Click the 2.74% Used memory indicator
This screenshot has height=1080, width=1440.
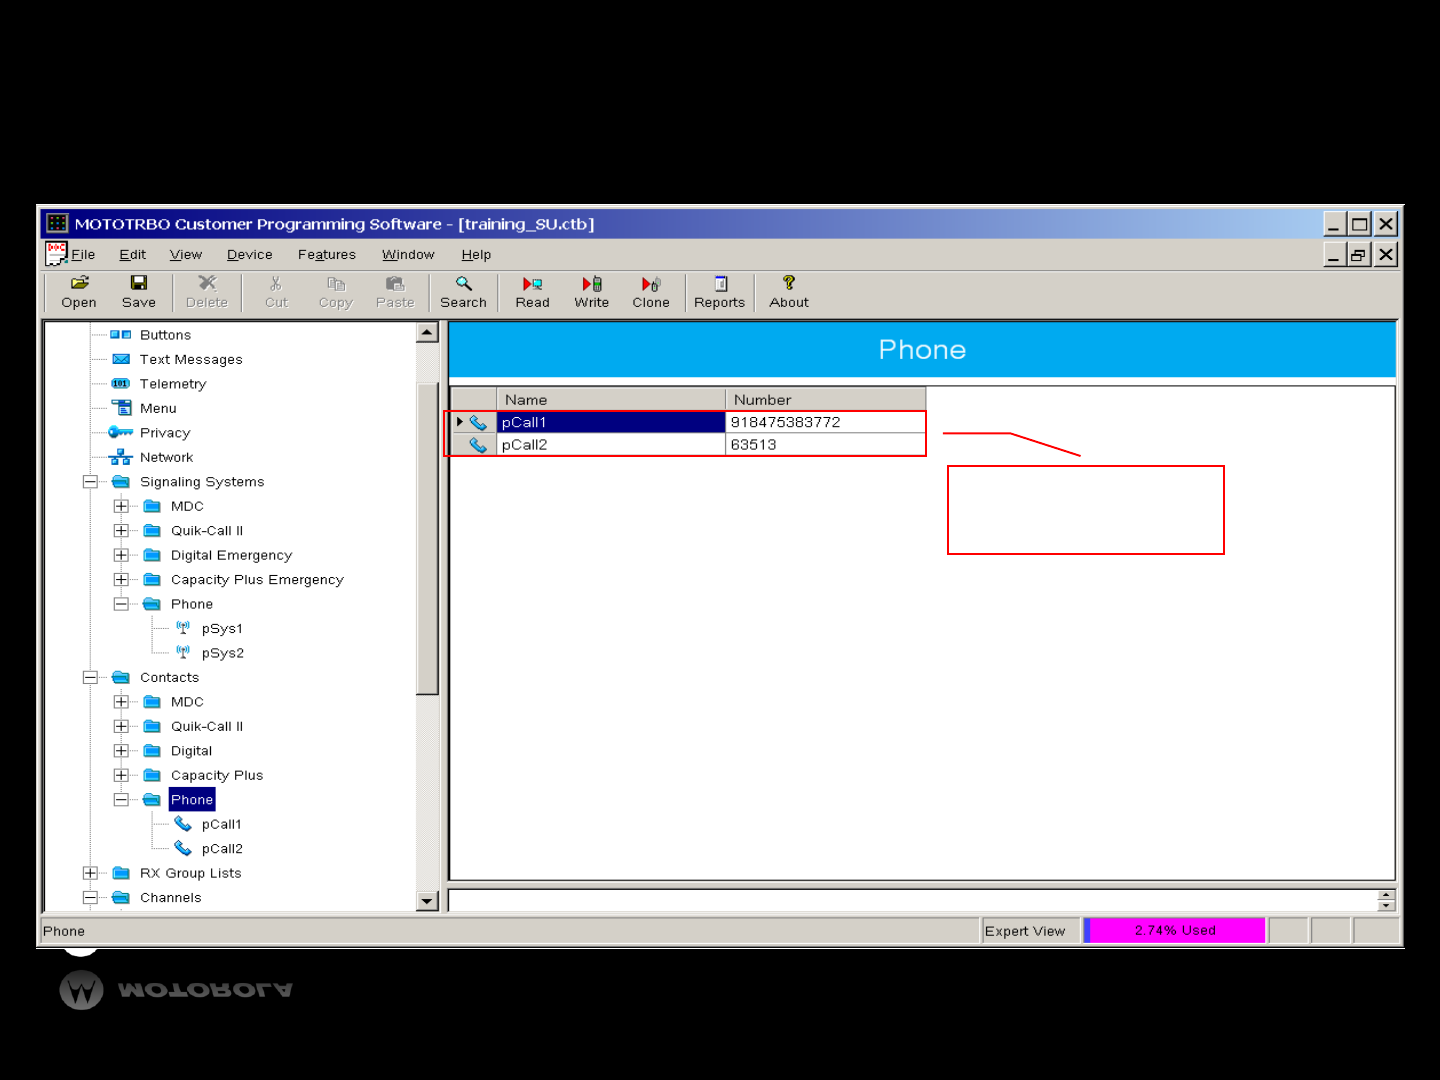click(x=1175, y=931)
